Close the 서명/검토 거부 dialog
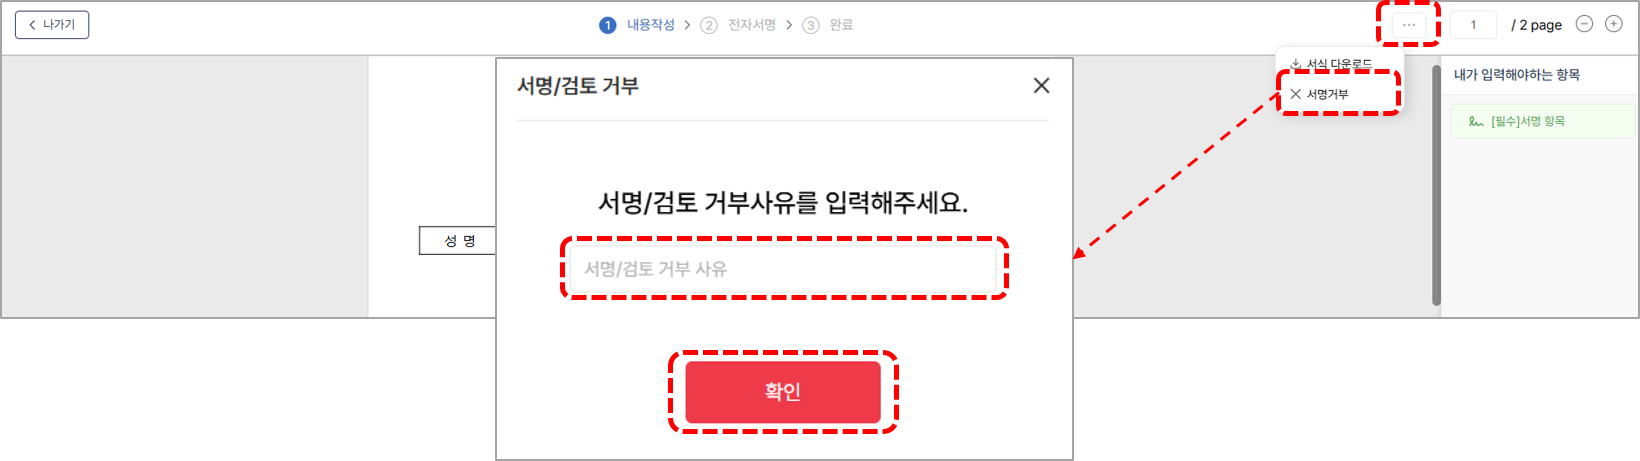Viewport: 1640px width, 461px height. click(x=1041, y=86)
